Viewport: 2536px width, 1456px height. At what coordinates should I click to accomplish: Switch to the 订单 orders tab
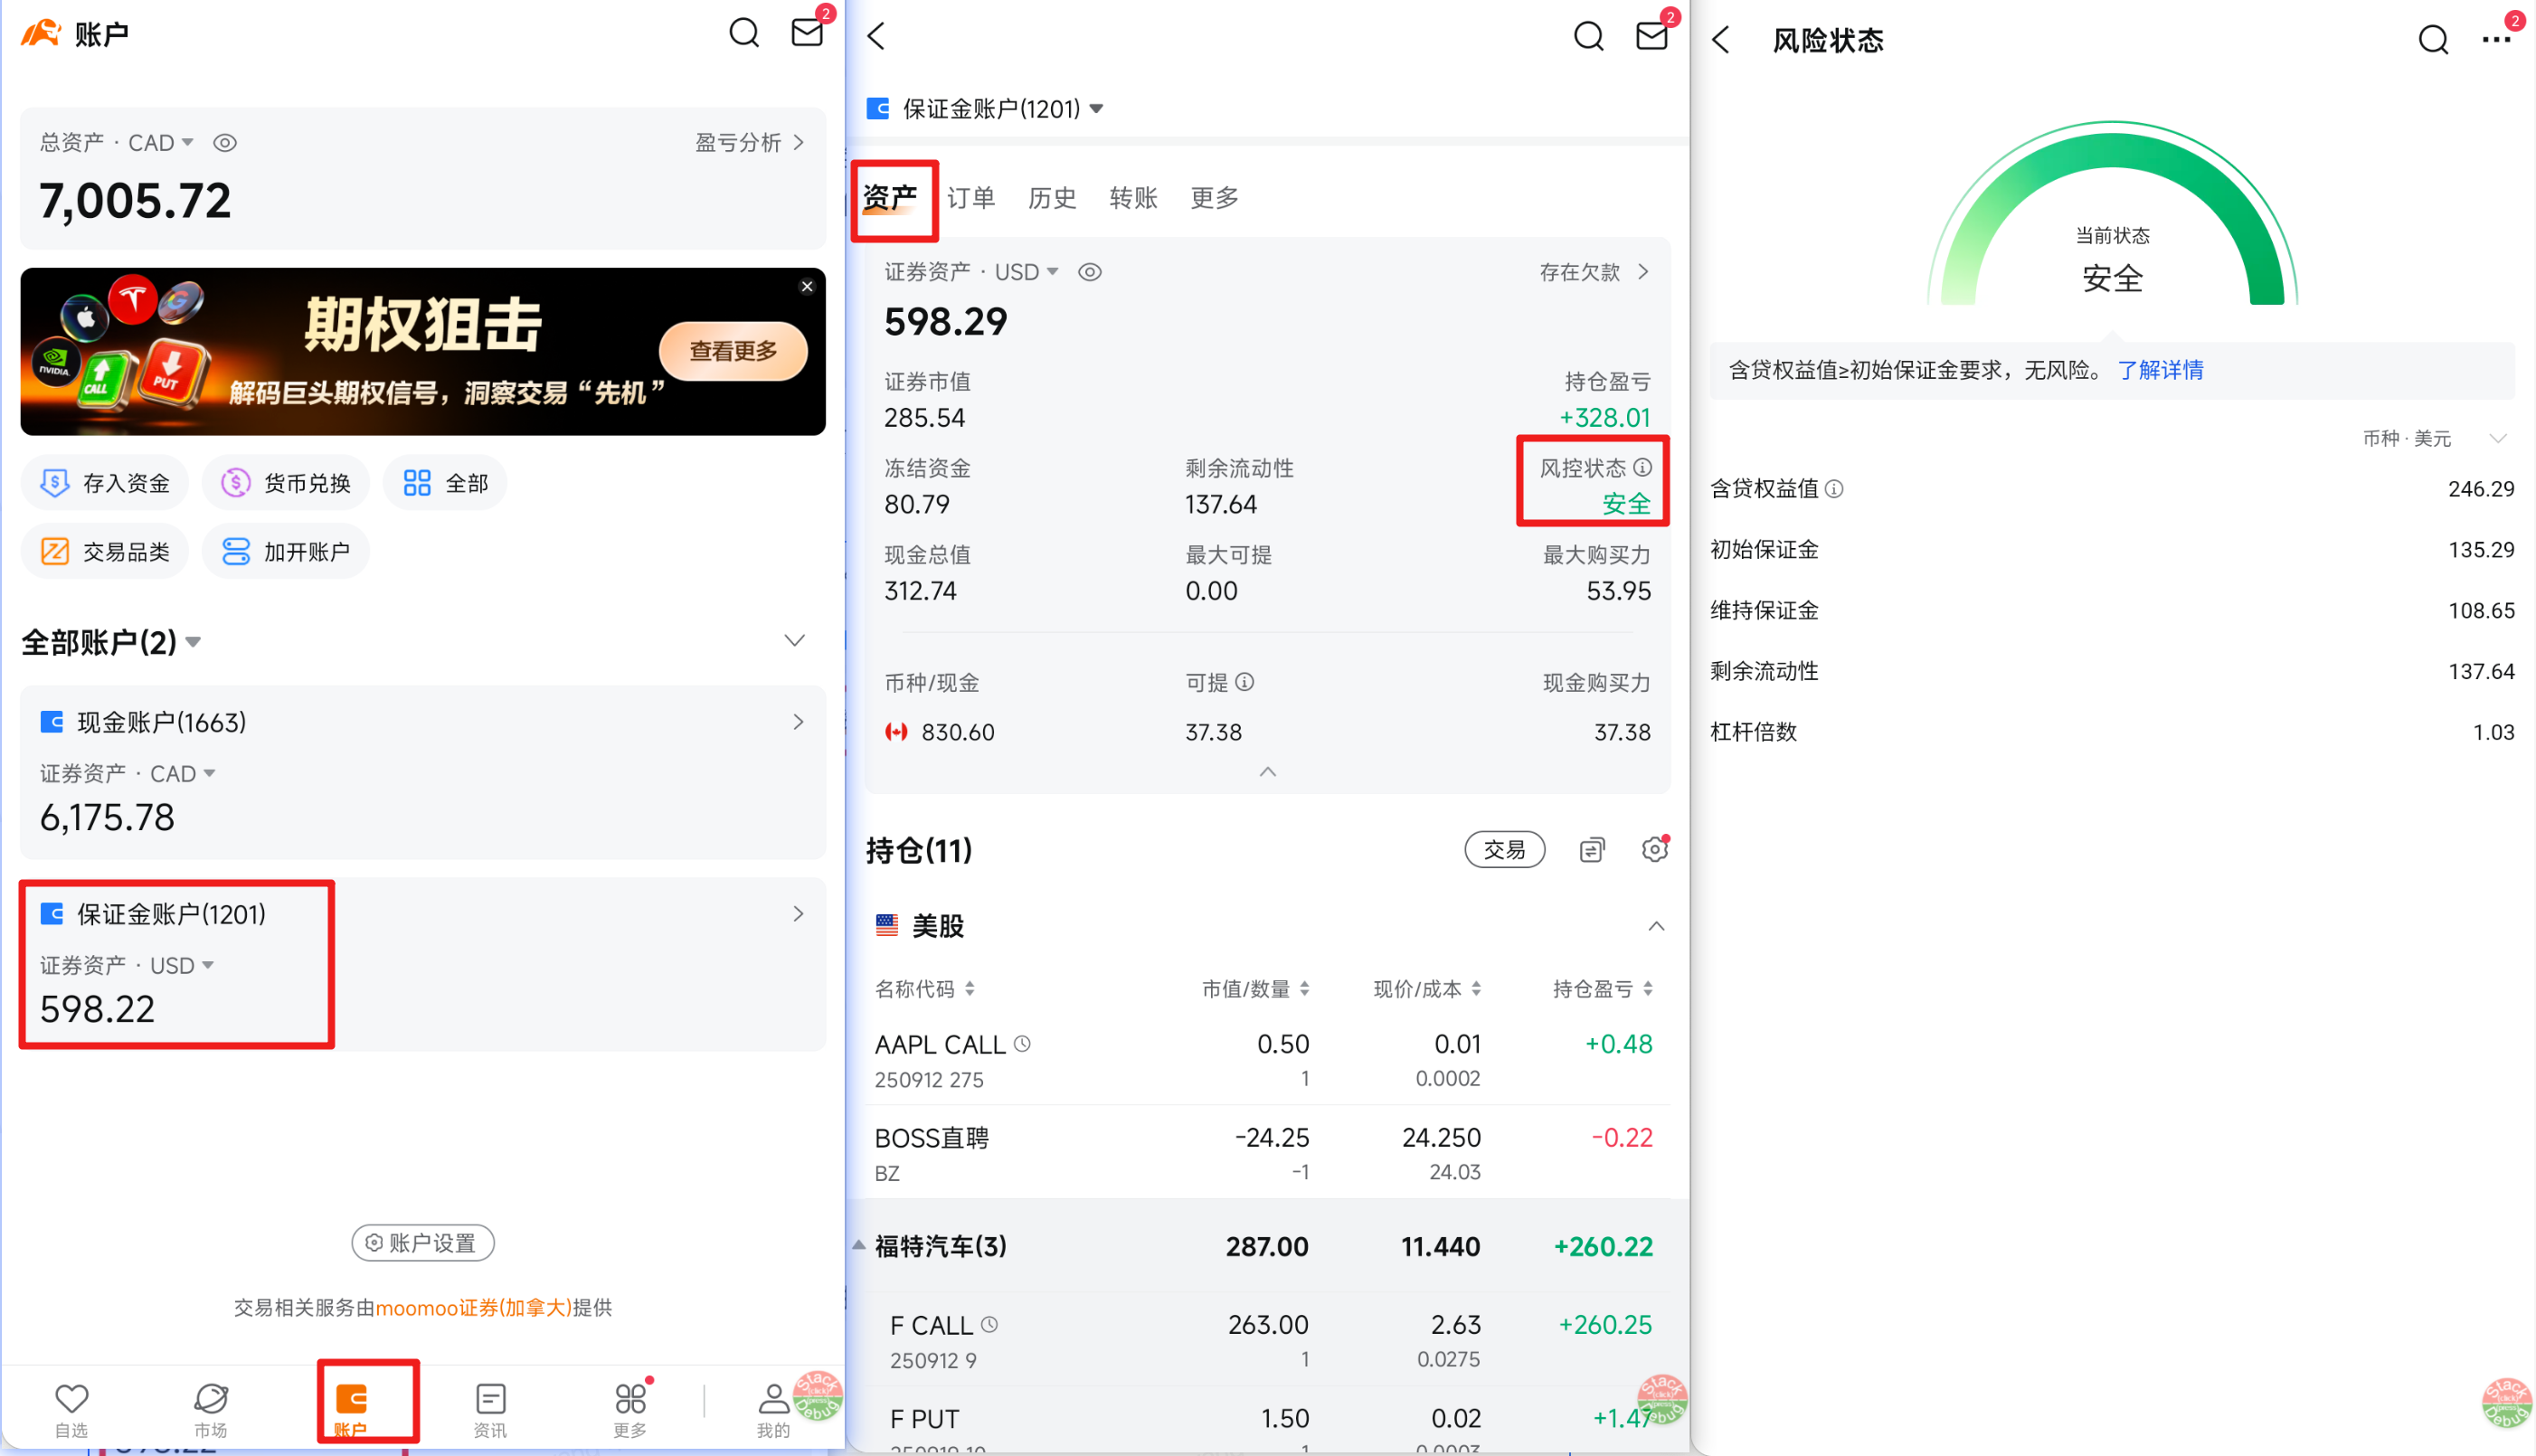(x=970, y=198)
